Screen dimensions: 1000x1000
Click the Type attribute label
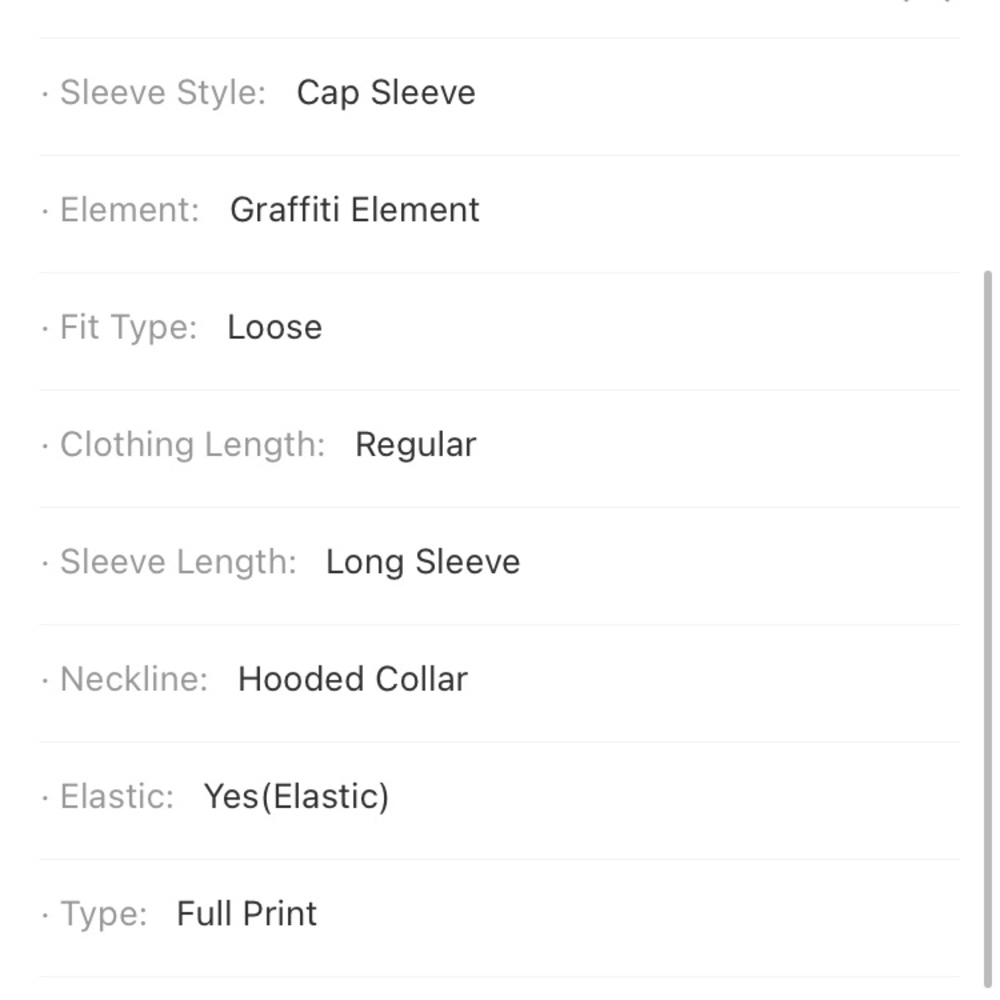coord(103,915)
